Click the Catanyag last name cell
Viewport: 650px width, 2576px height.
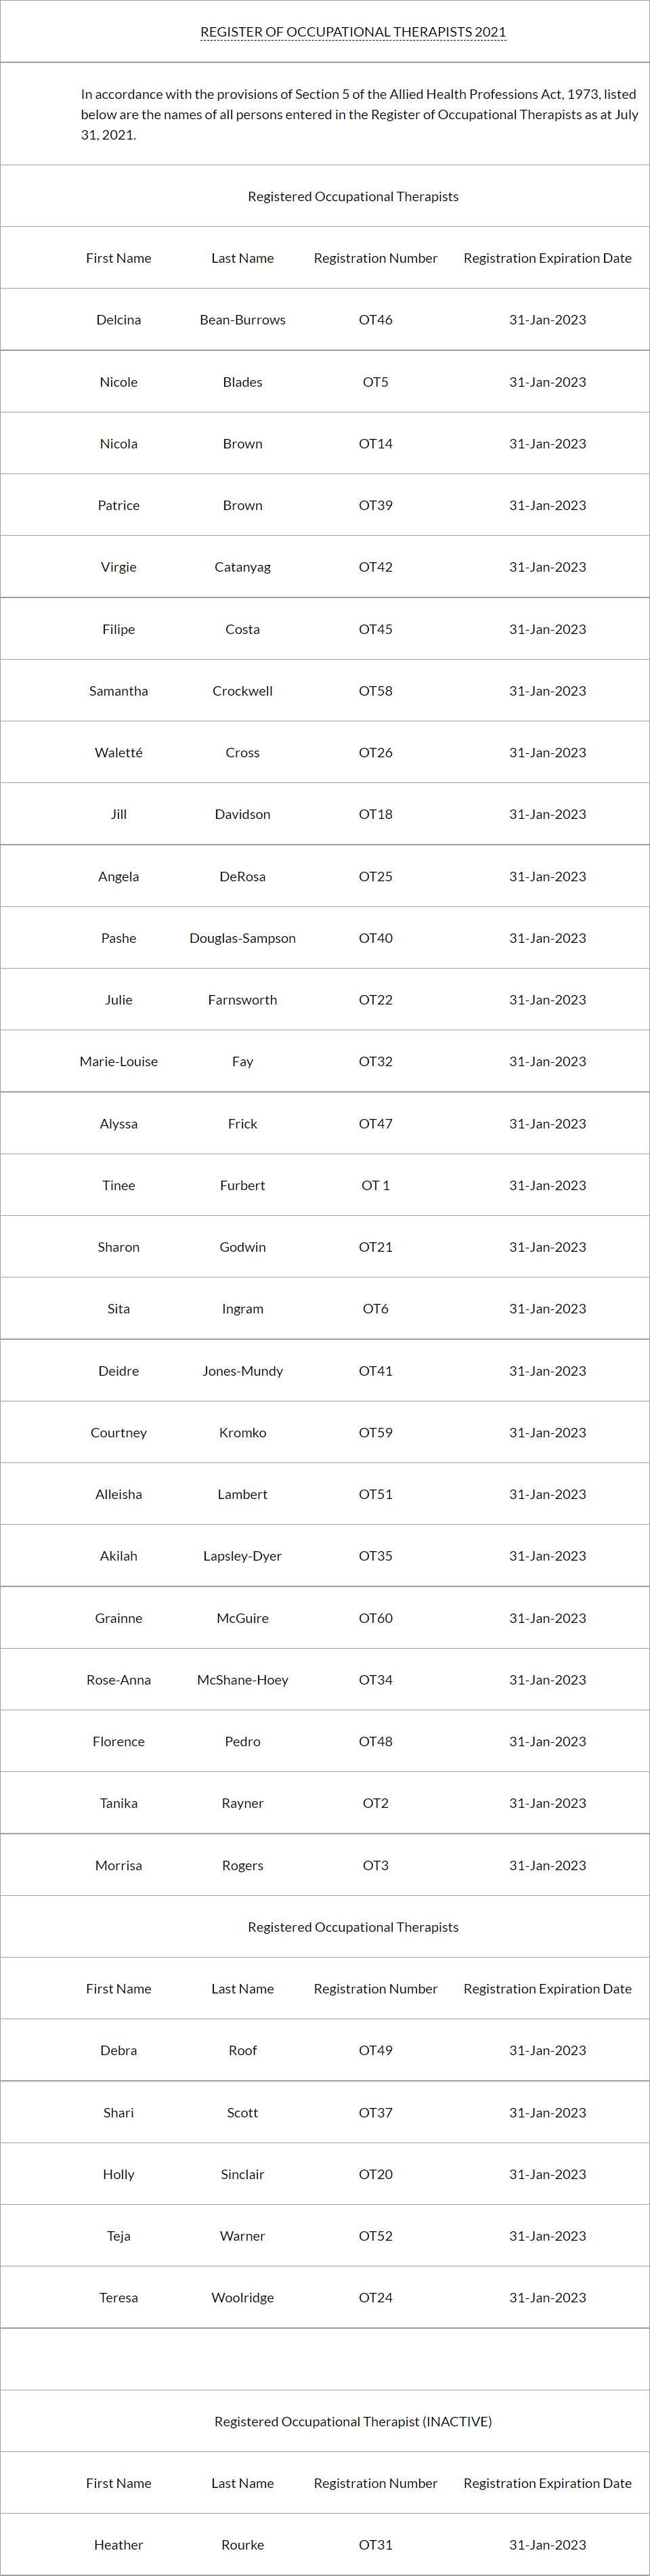[x=242, y=567]
